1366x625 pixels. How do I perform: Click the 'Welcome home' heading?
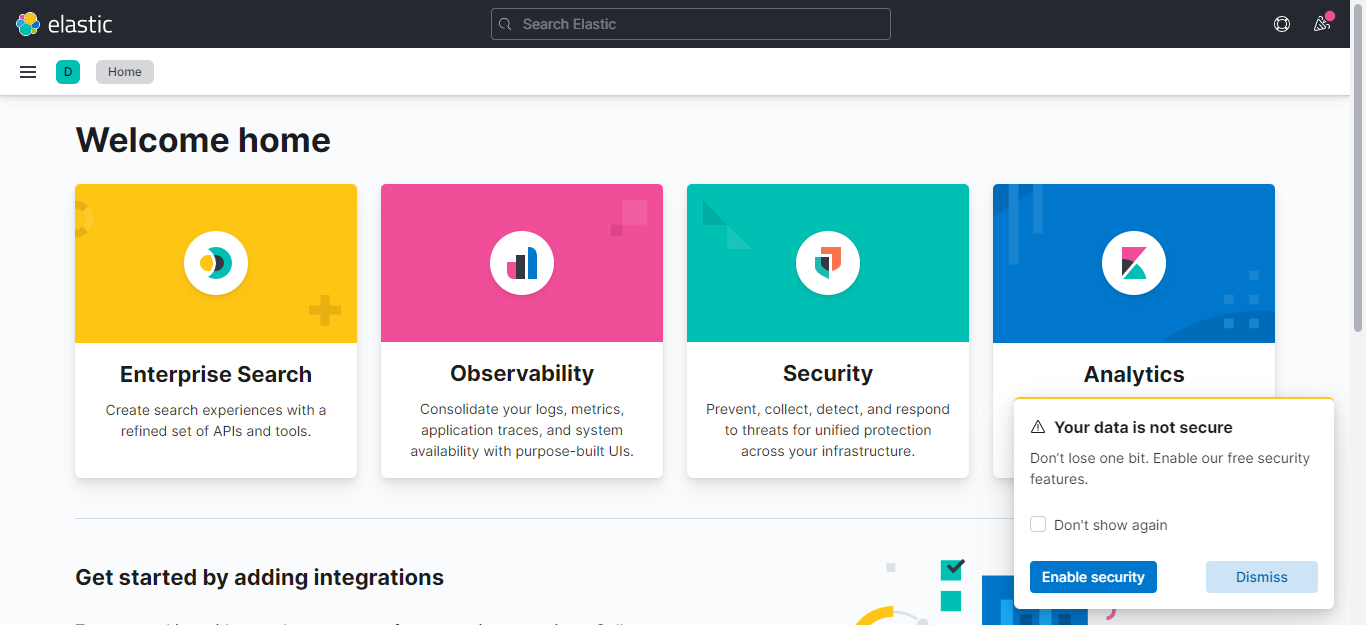coord(203,140)
